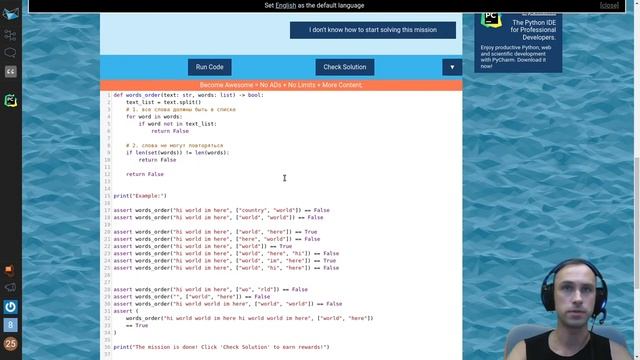640x360 pixels.
Task: Click the second Russian comment on line 8
Action: (x=174, y=145)
